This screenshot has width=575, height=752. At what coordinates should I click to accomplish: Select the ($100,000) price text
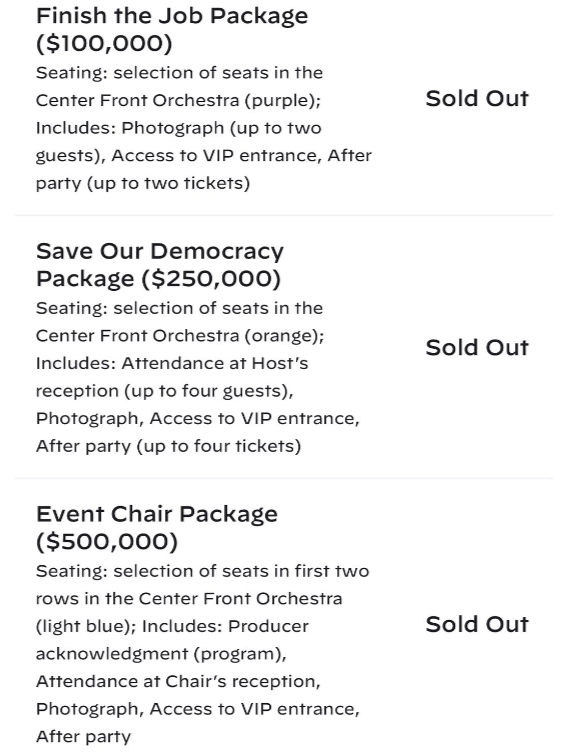pos(104,44)
